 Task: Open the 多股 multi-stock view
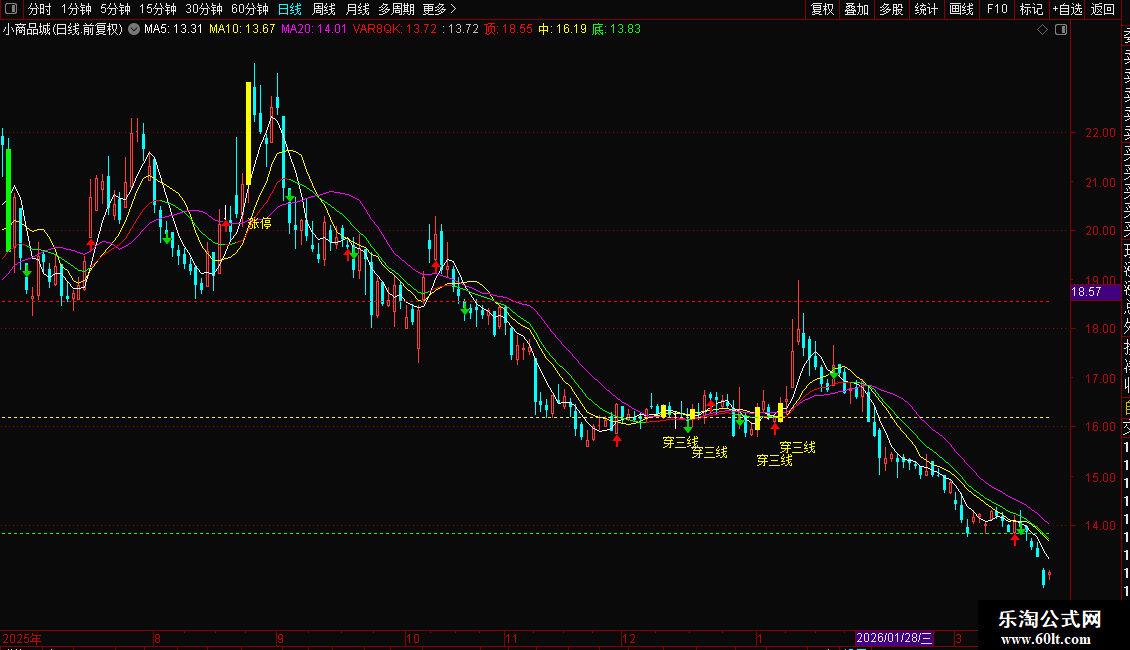click(x=891, y=9)
